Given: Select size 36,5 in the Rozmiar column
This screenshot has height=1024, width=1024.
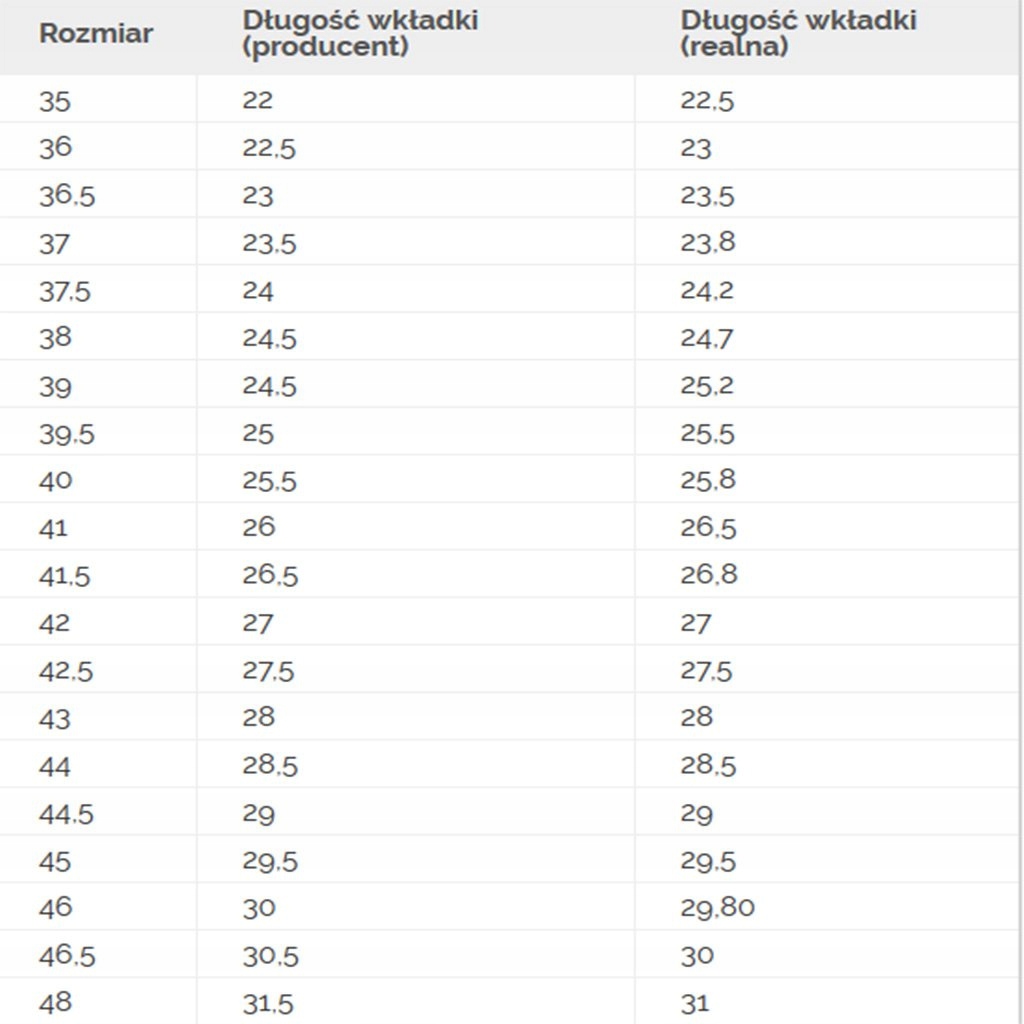Looking at the screenshot, I should pos(67,196).
